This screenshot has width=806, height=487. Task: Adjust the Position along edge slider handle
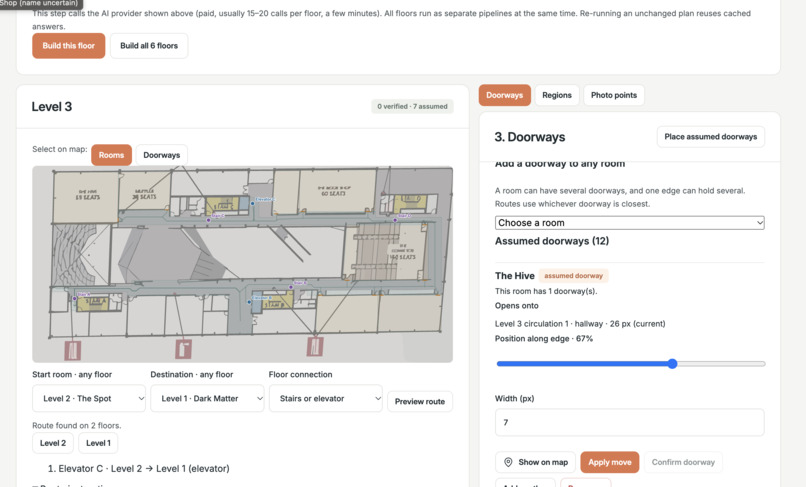point(672,364)
